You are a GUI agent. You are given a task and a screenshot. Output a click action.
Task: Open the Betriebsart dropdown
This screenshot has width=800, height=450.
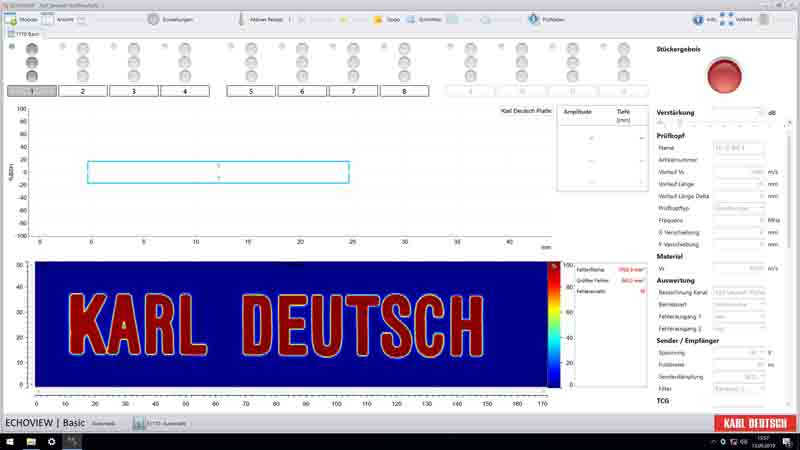tap(739, 305)
